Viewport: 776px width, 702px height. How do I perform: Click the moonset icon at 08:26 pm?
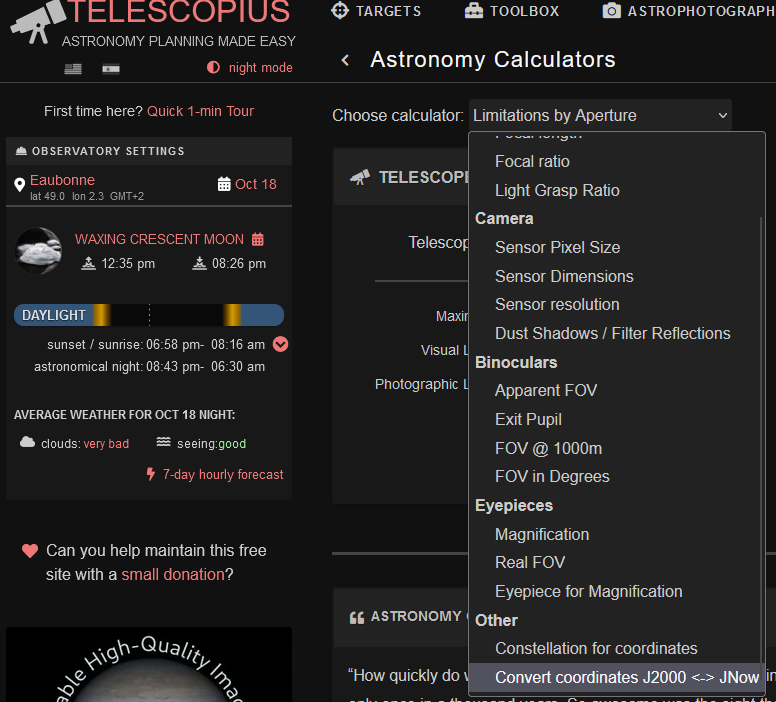tap(199, 263)
